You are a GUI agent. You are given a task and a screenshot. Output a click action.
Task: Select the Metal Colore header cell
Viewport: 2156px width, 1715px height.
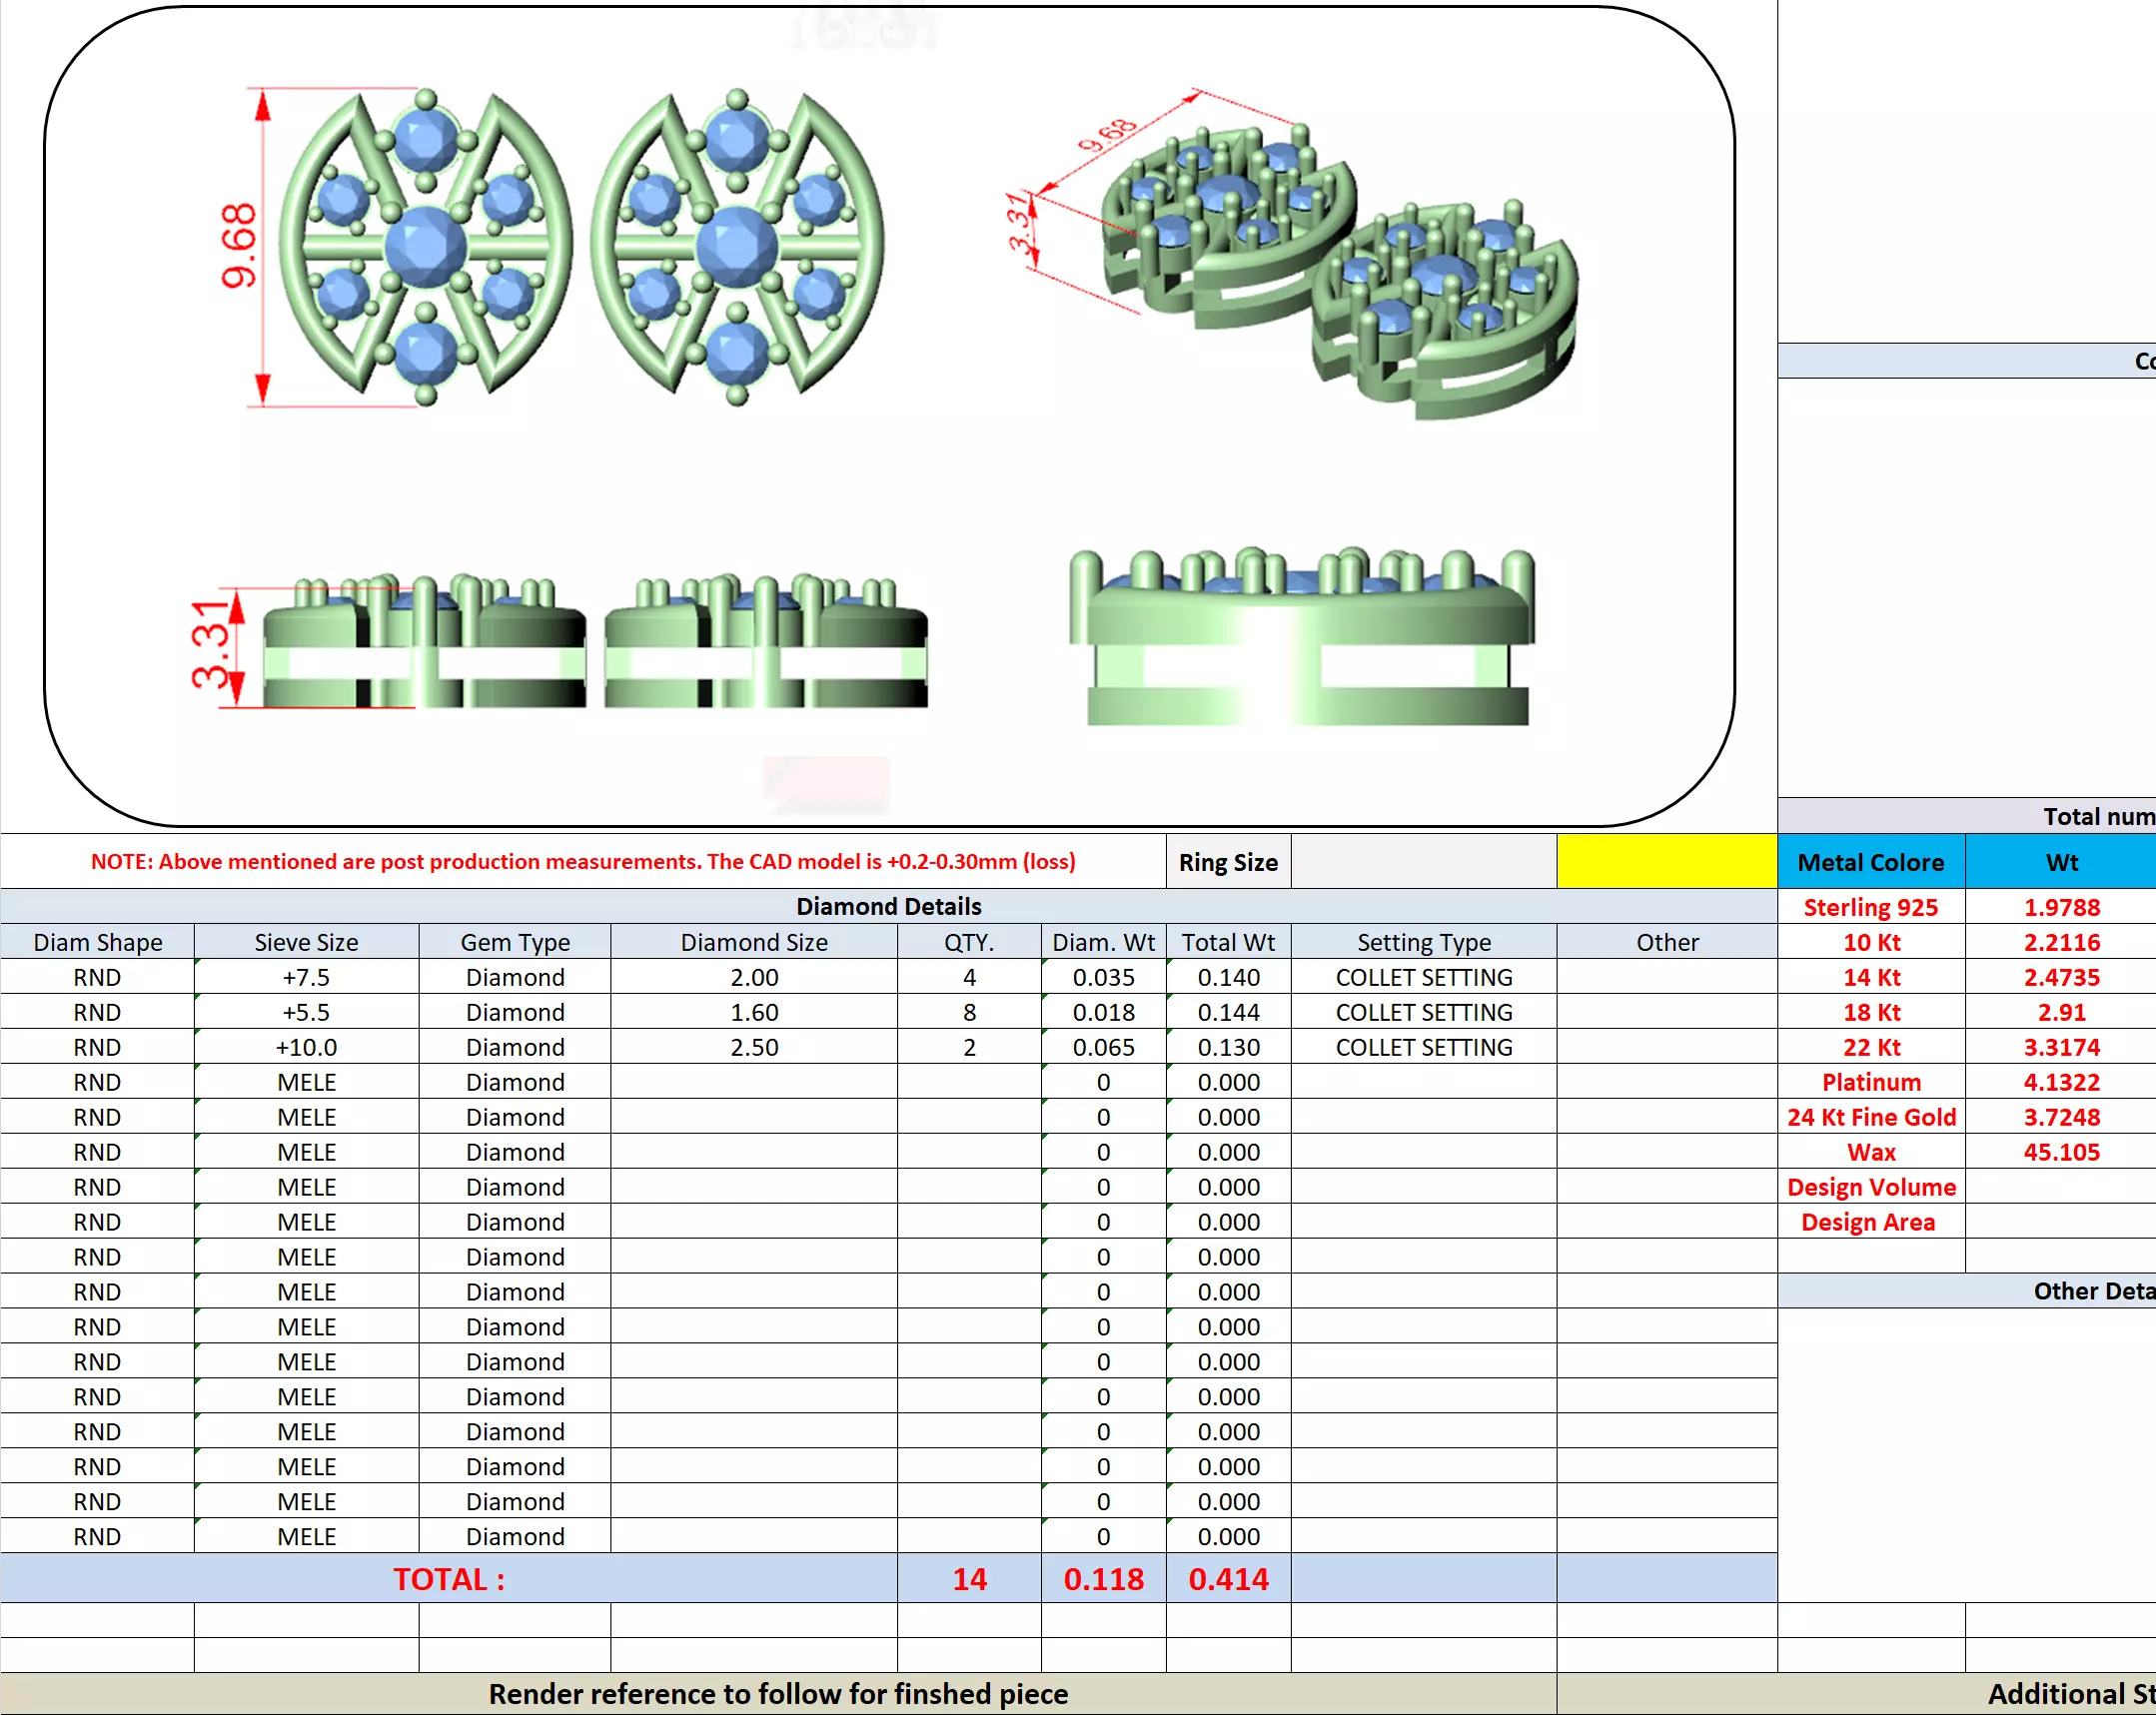pos(1870,862)
